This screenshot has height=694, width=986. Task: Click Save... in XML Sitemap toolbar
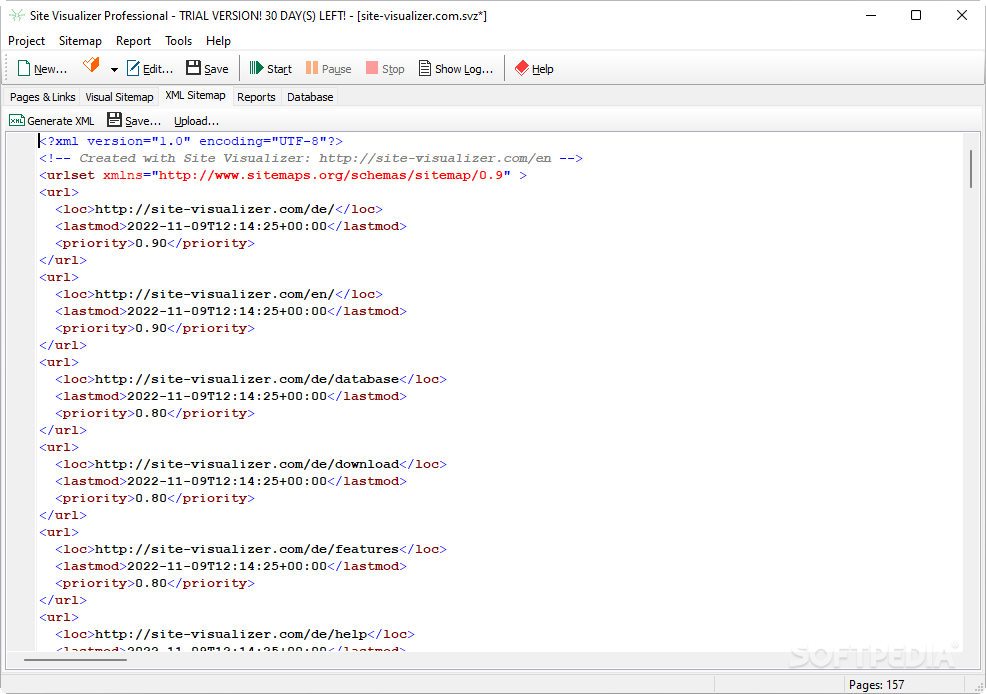point(134,121)
